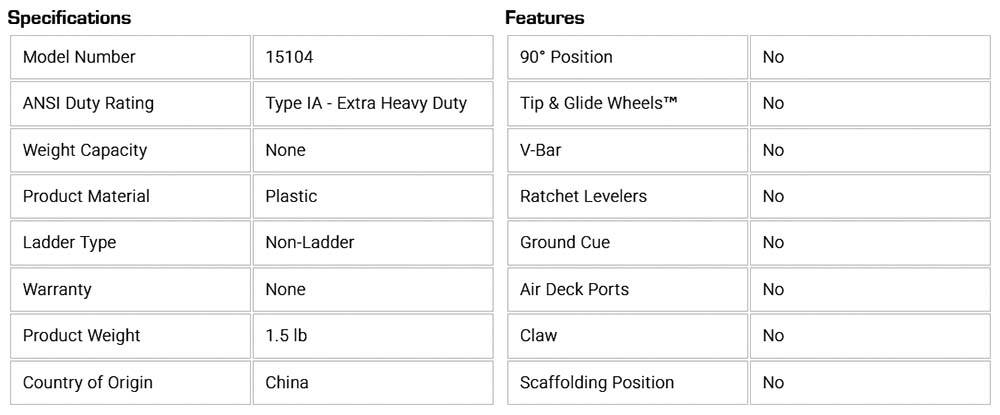
Task: Click the Air Deck Ports label
Action: click(574, 289)
